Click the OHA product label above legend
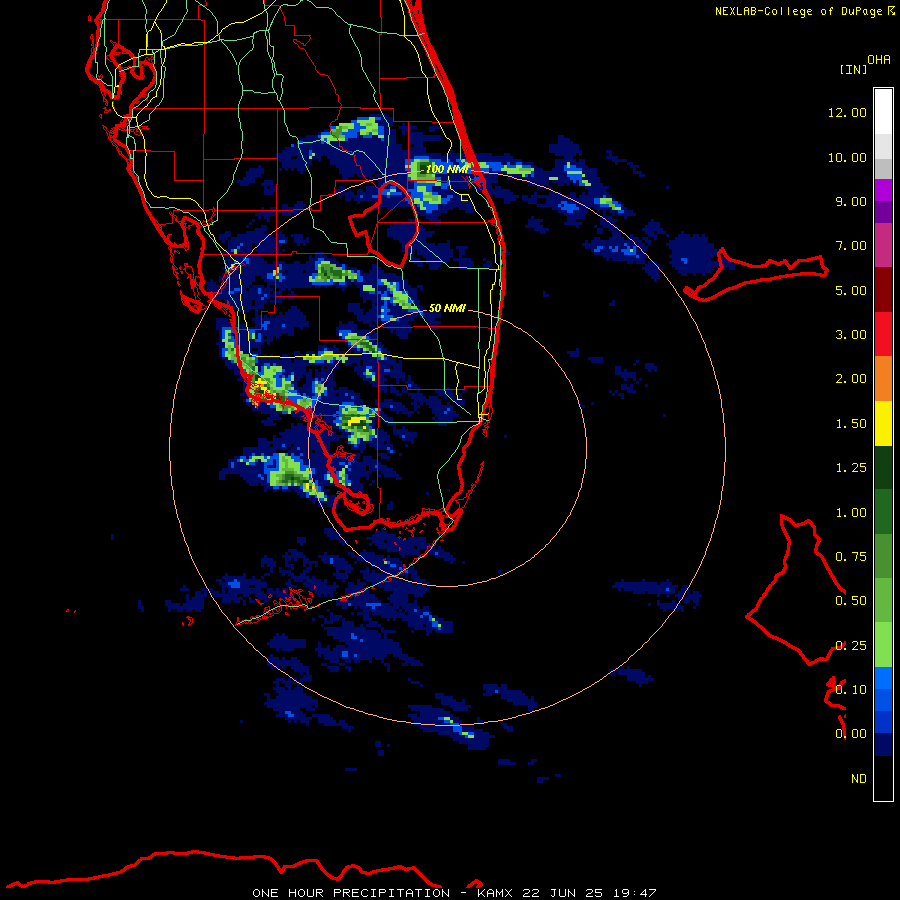Screen dimensions: 900x900 tap(879, 60)
